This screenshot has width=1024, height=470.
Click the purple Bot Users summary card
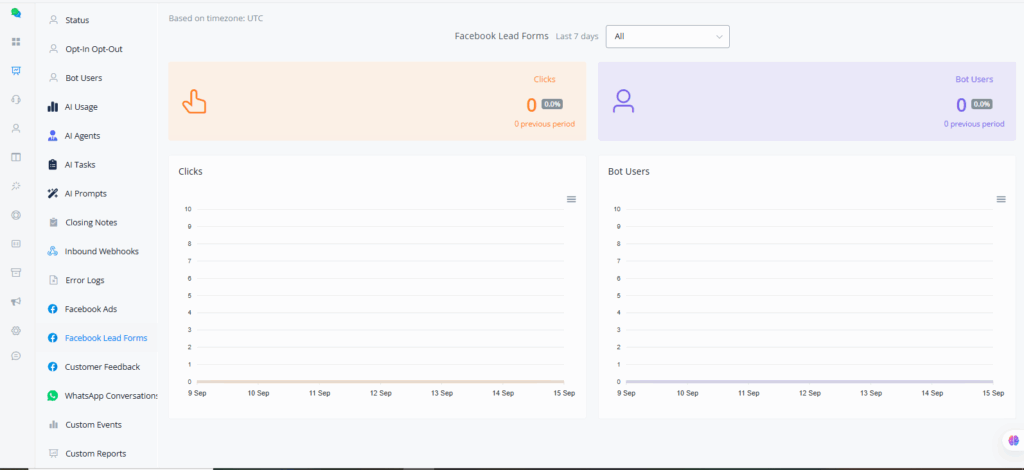point(806,101)
